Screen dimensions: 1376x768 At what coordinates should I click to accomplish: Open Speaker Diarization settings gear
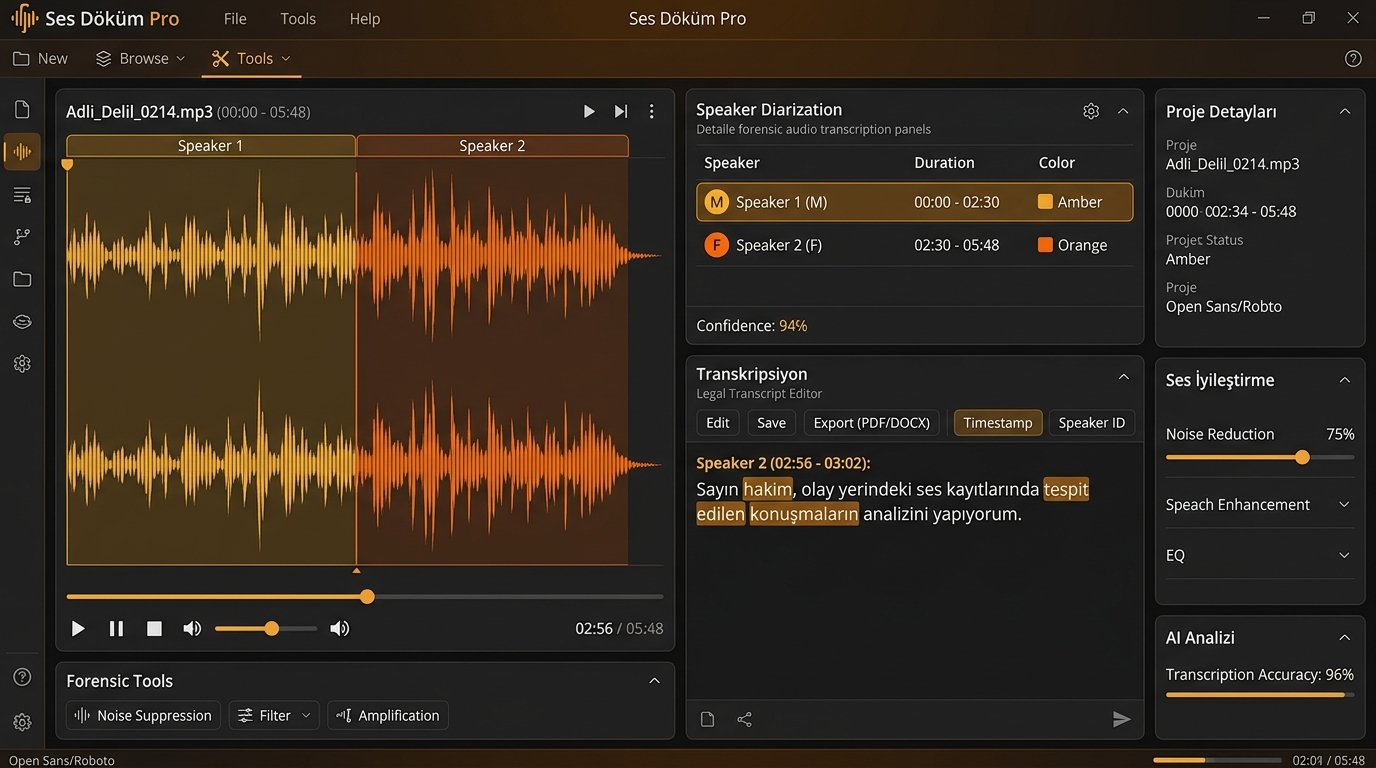(1091, 111)
